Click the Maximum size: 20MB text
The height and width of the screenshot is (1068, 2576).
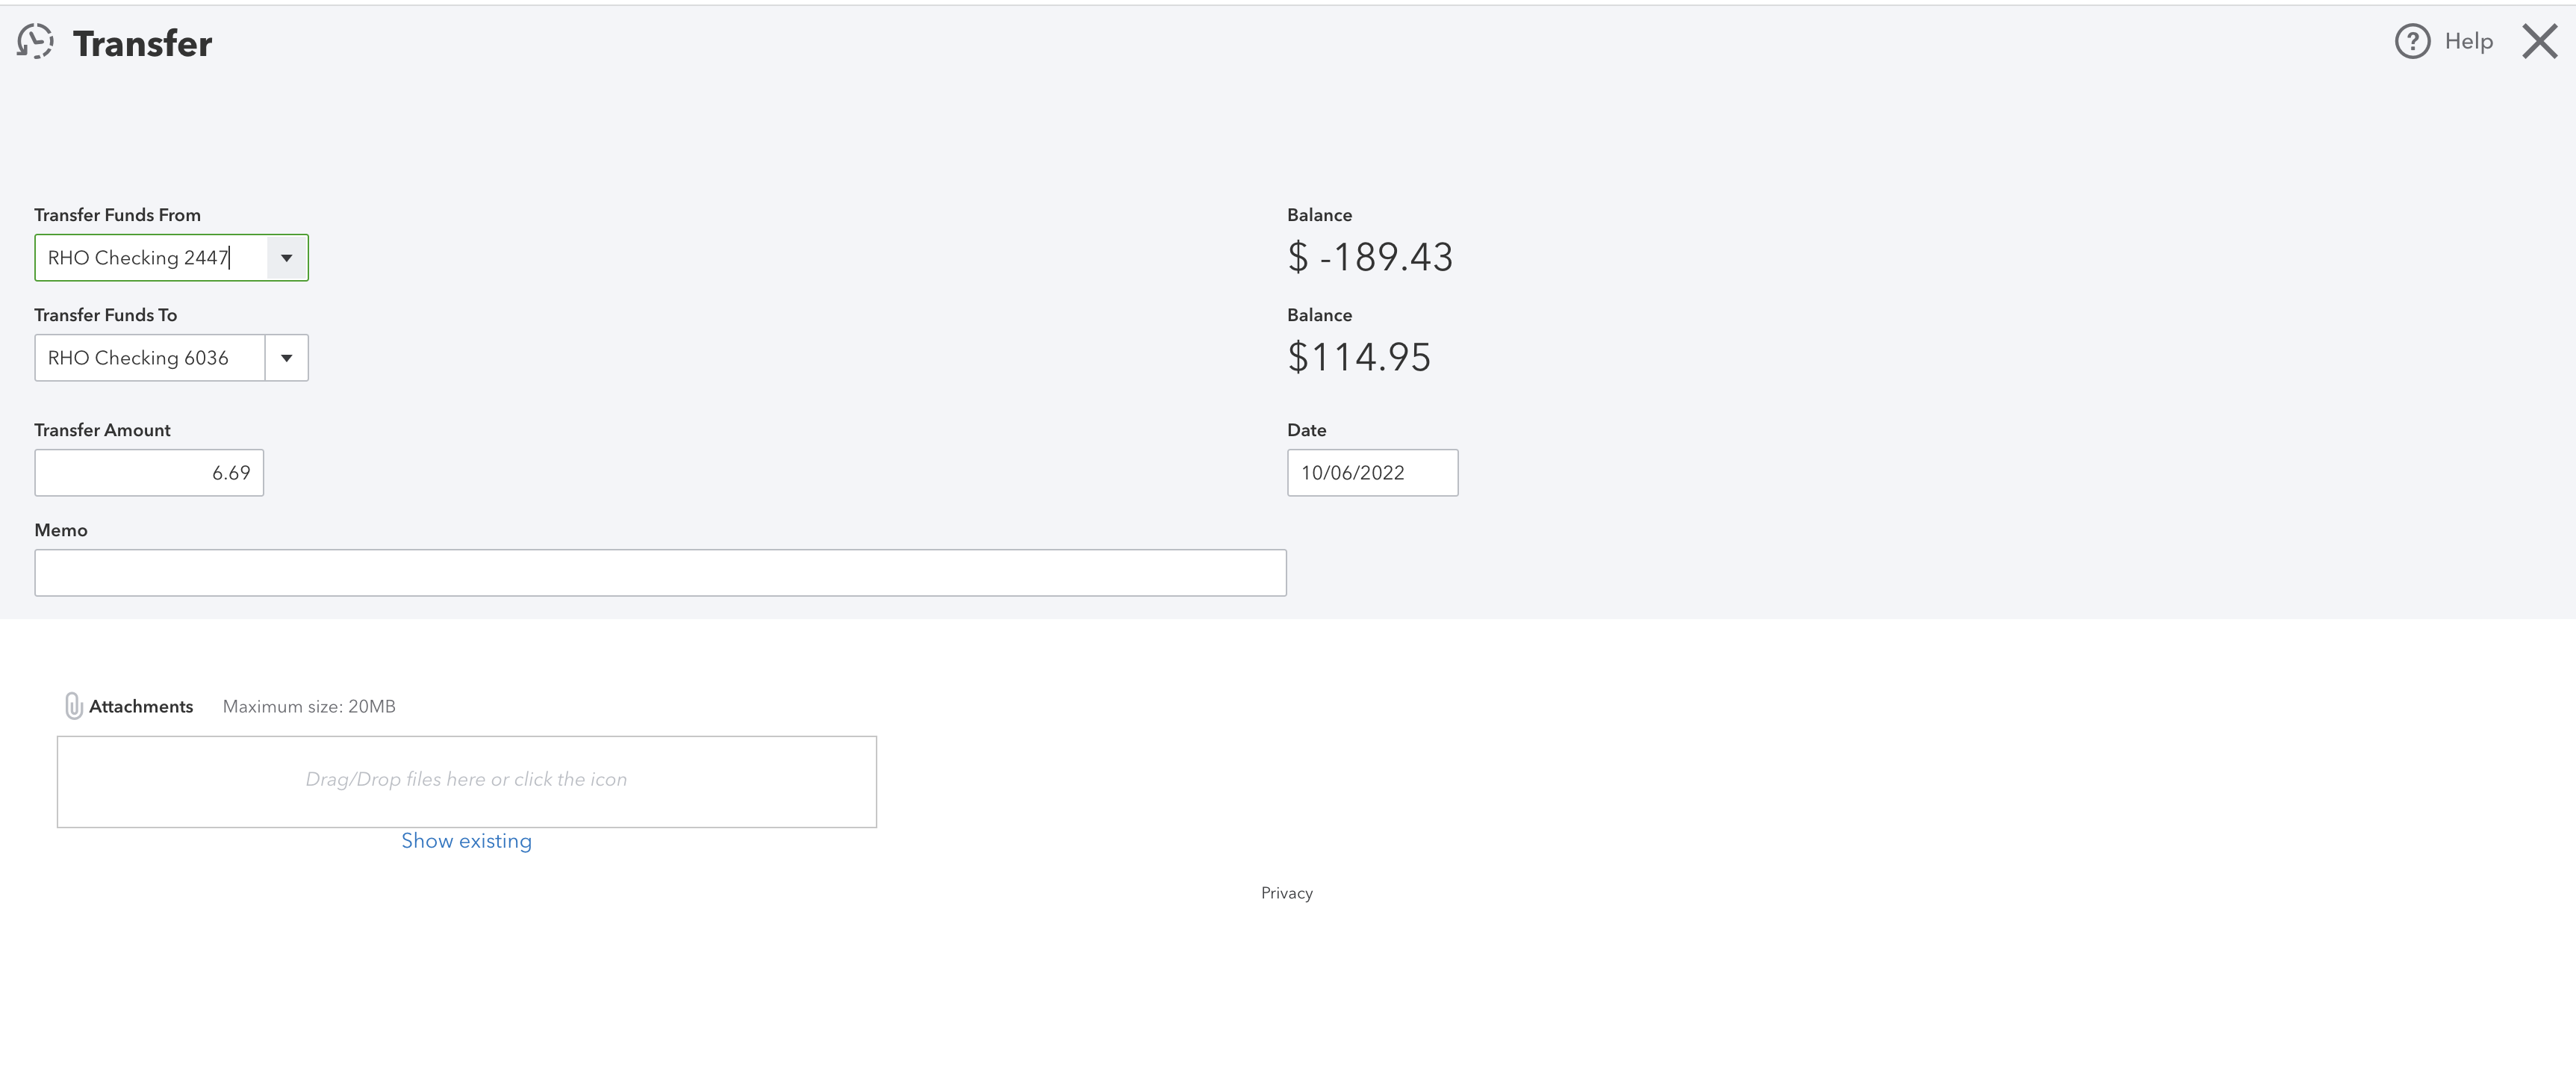point(309,706)
